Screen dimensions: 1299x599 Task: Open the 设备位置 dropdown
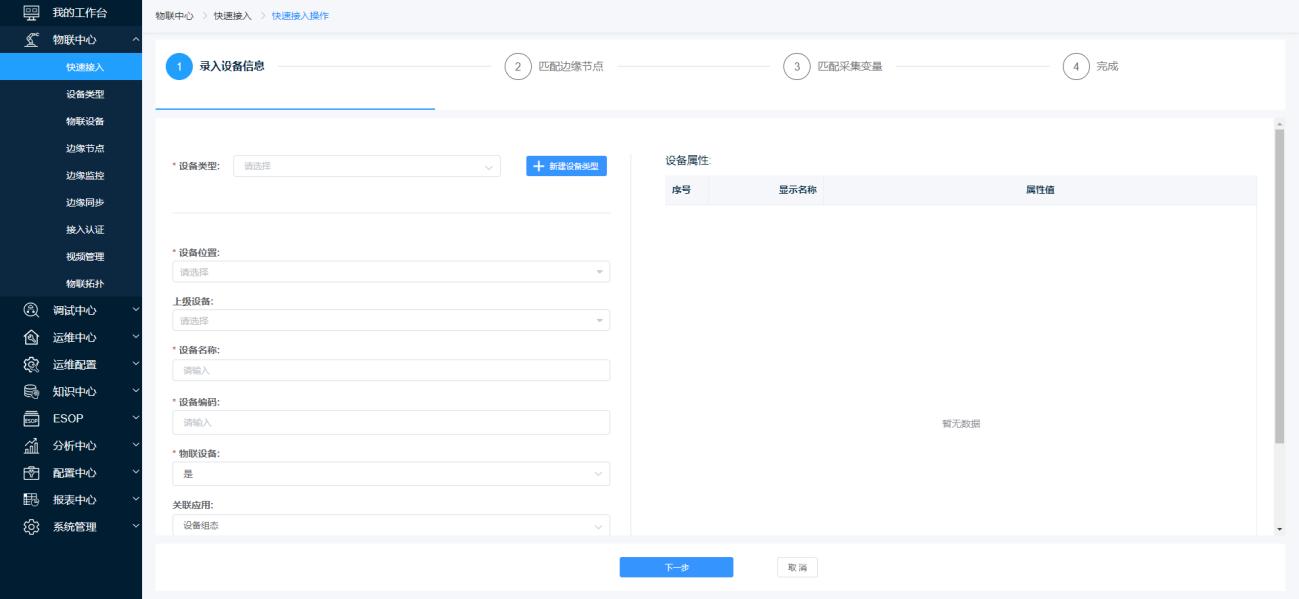coord(390,272)
